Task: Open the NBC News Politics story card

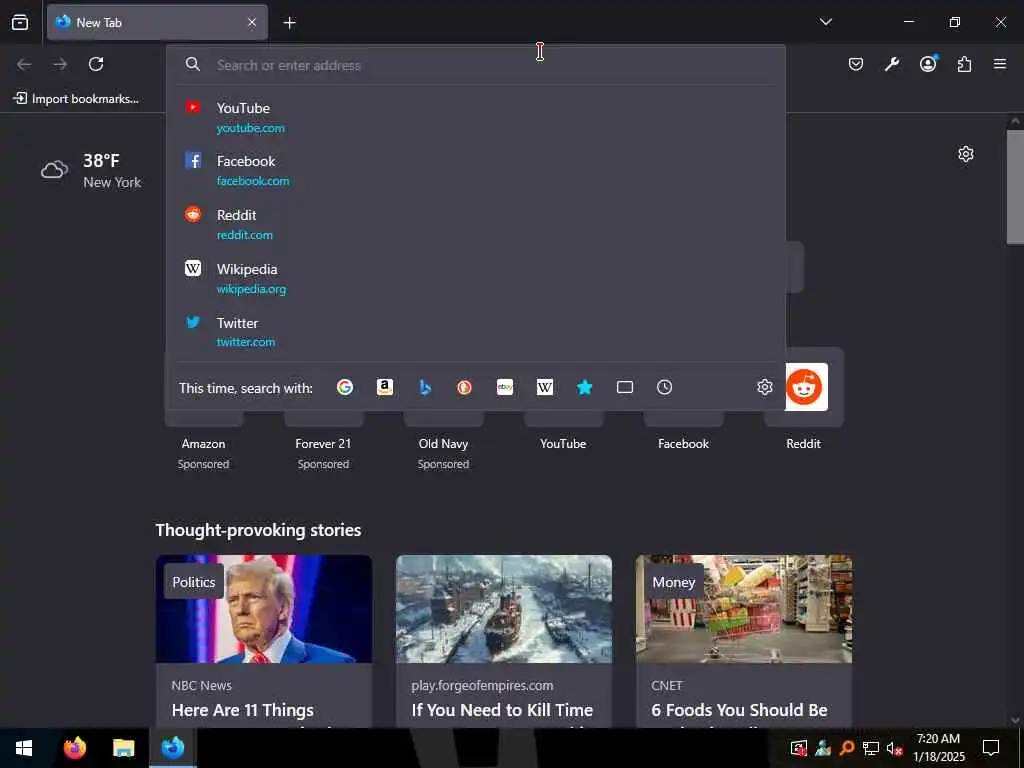Action: [264, 641]
